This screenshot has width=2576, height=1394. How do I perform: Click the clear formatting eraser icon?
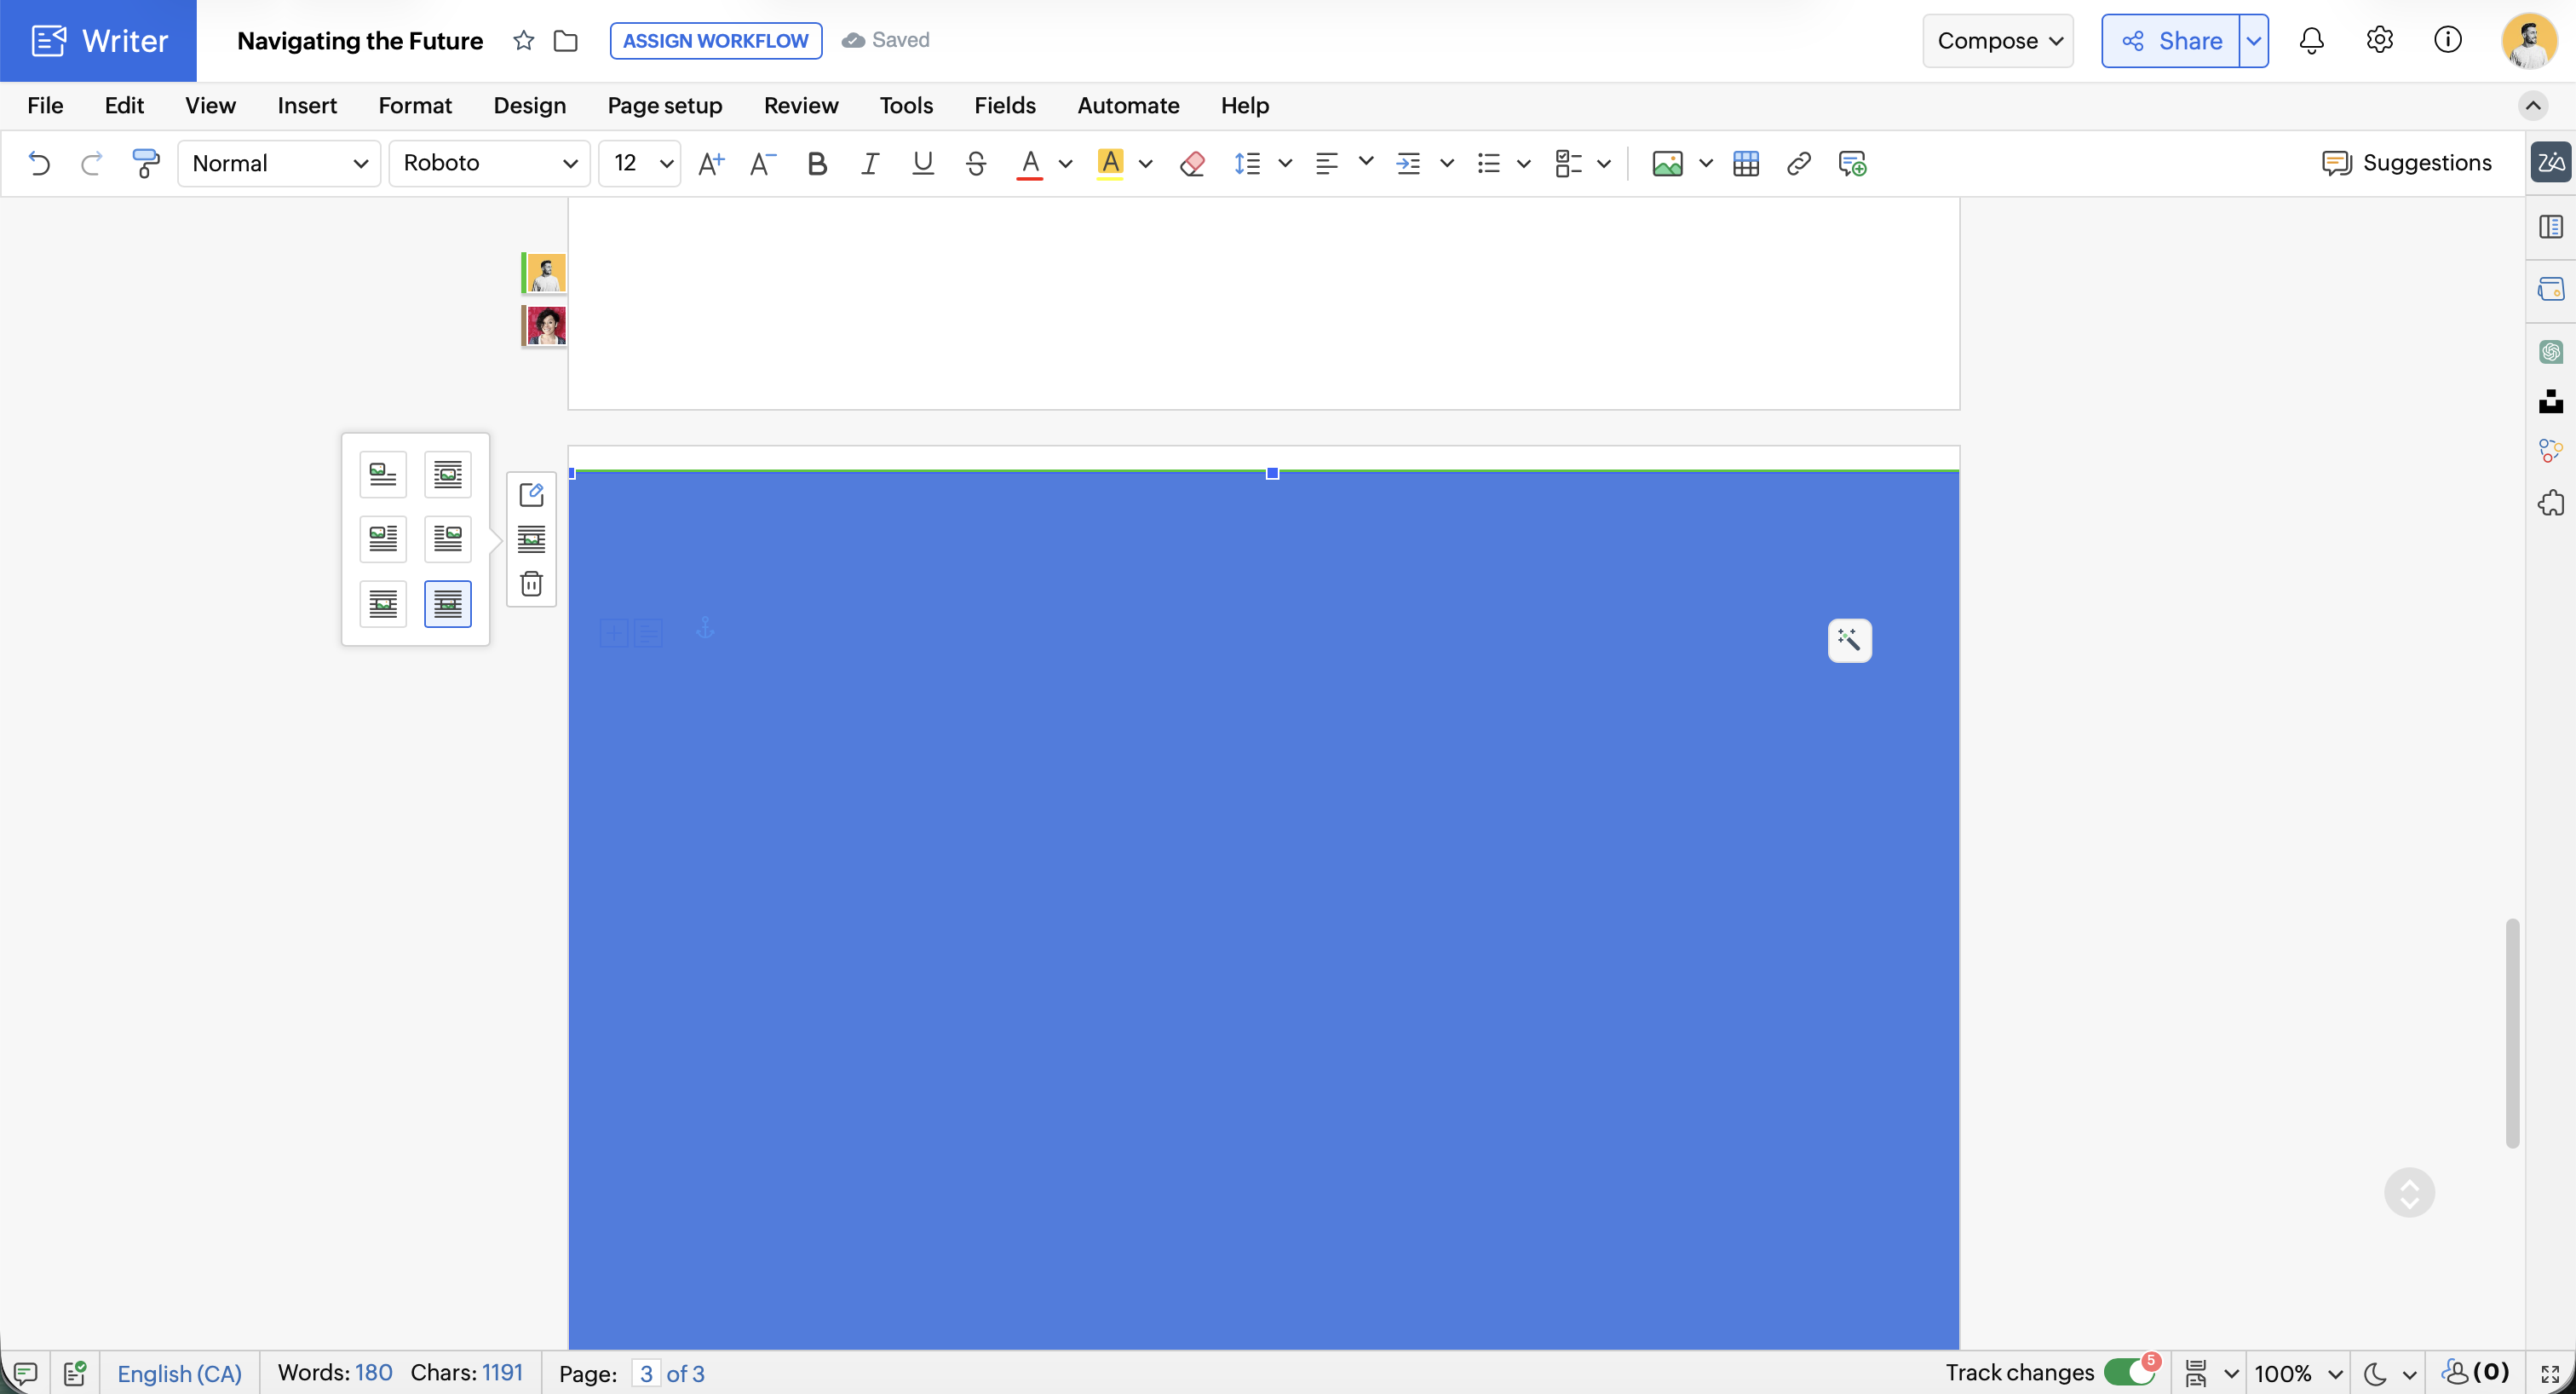click(1191, 163)
